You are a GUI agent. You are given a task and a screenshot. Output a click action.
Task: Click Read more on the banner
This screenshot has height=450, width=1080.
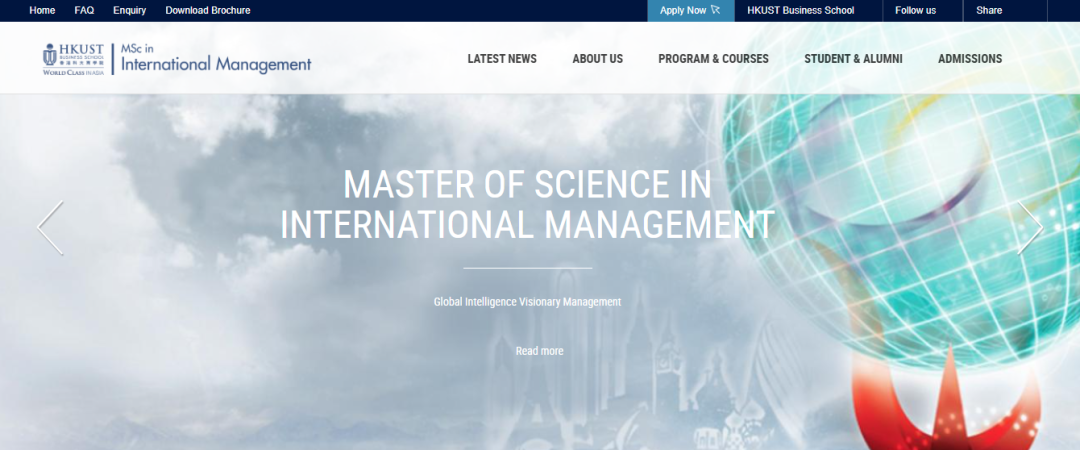coord(539,351)
